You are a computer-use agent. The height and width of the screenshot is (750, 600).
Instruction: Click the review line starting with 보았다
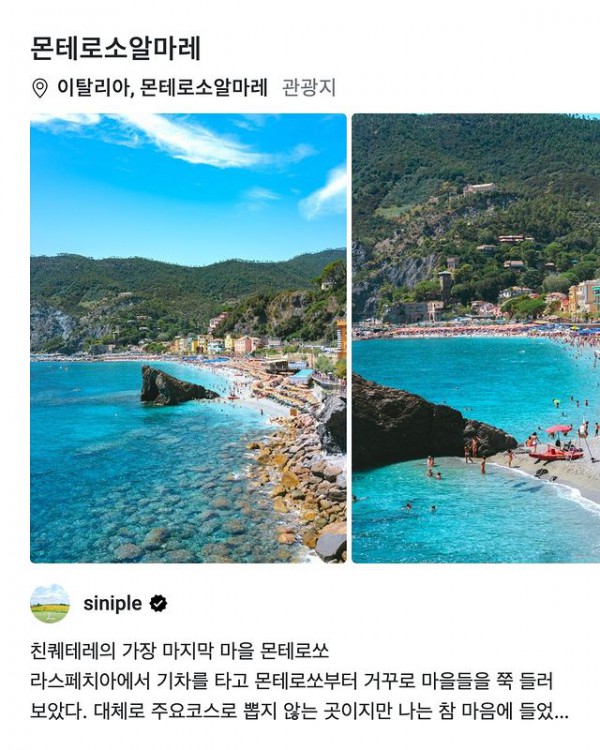299,711
